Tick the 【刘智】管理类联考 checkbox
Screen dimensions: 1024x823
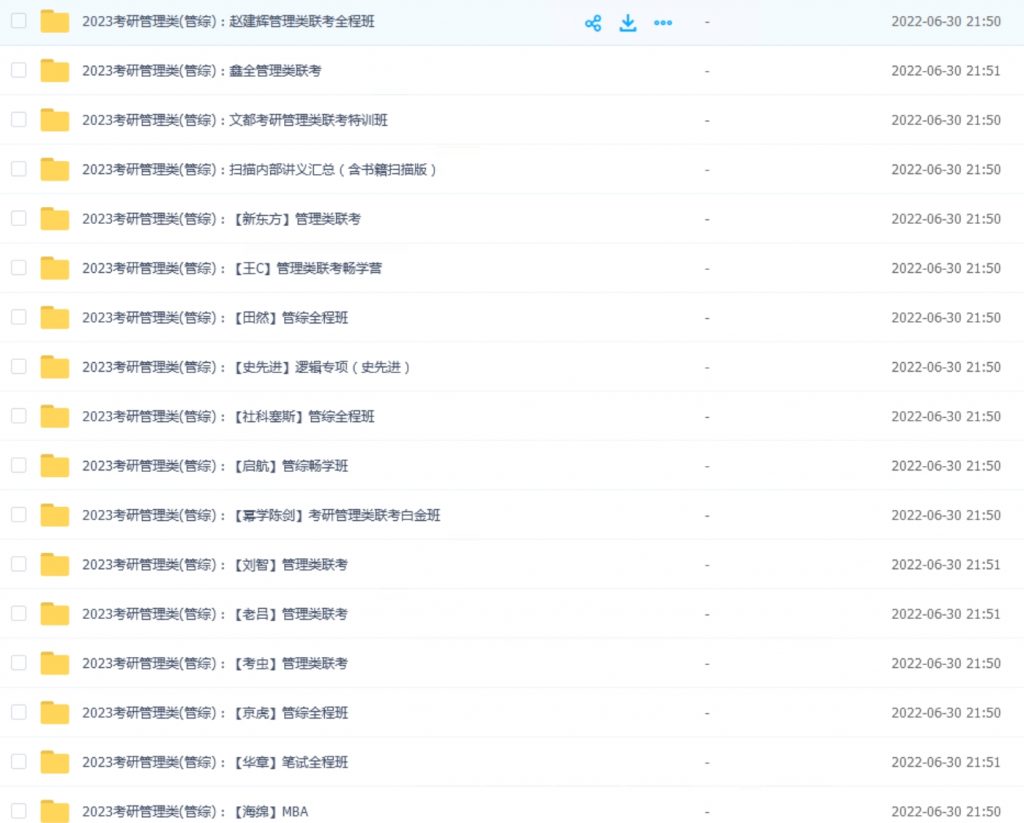point(19,564)
